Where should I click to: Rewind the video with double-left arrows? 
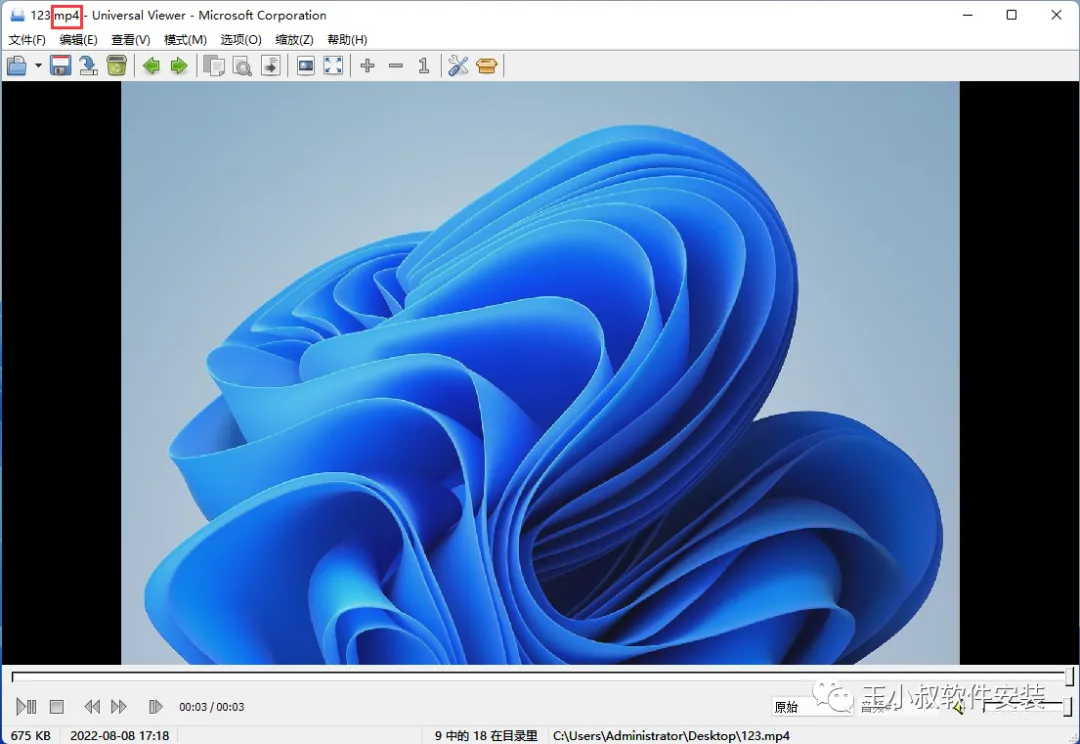pos(92,707)
